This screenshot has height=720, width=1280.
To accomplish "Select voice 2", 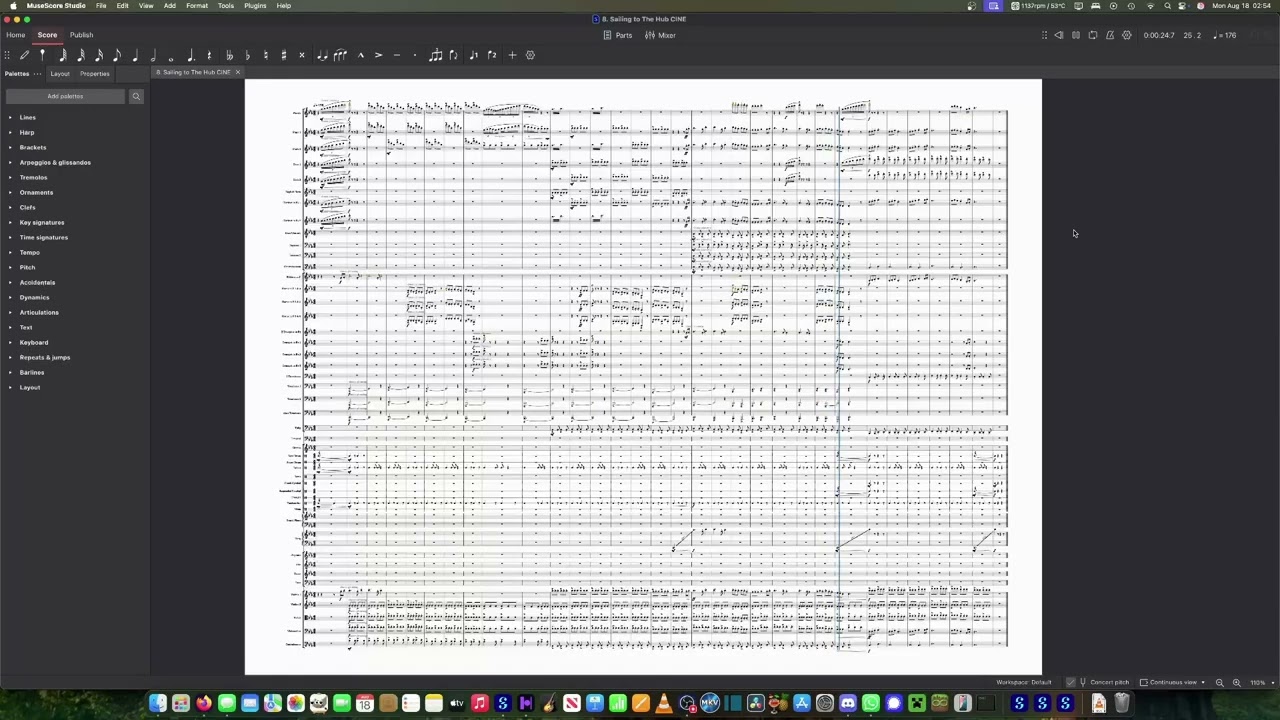I will click(x=491, y=55).
